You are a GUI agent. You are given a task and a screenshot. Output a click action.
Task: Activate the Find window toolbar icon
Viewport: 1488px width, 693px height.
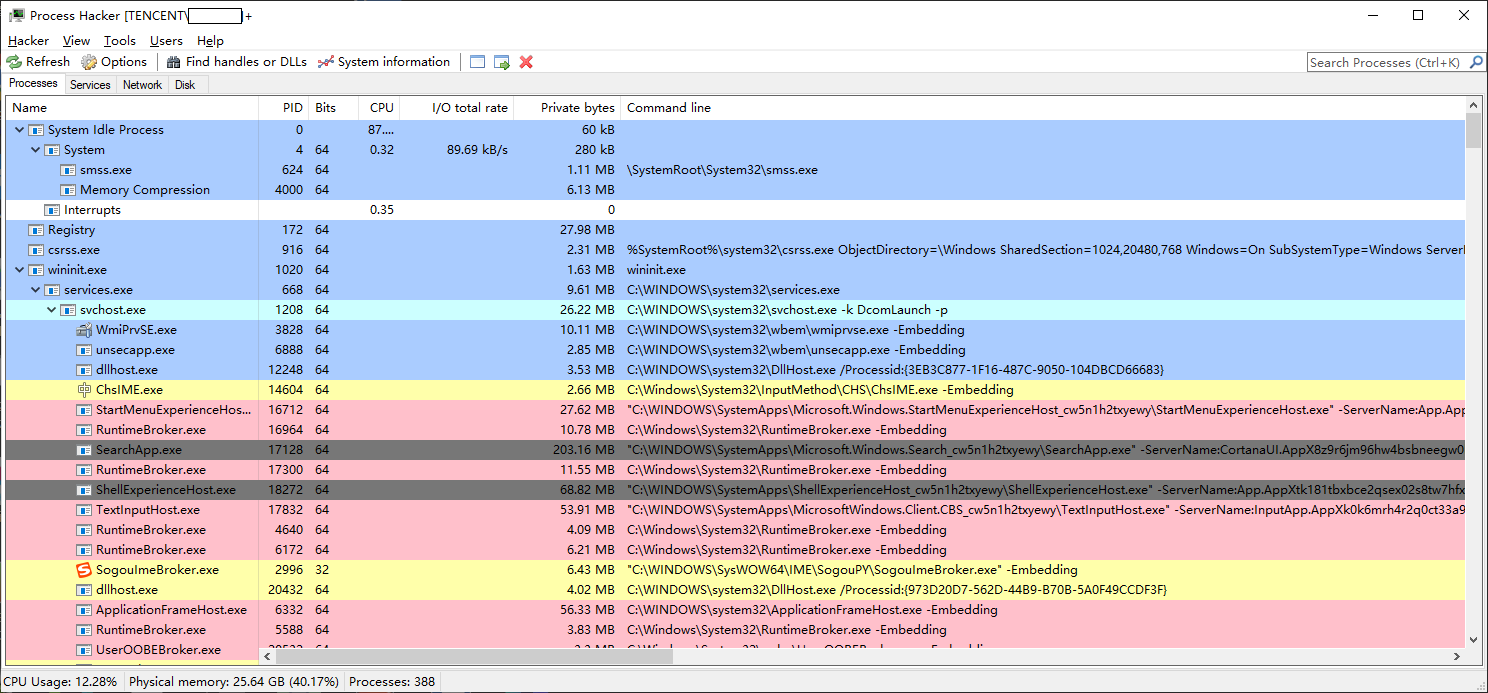point(477,61)
